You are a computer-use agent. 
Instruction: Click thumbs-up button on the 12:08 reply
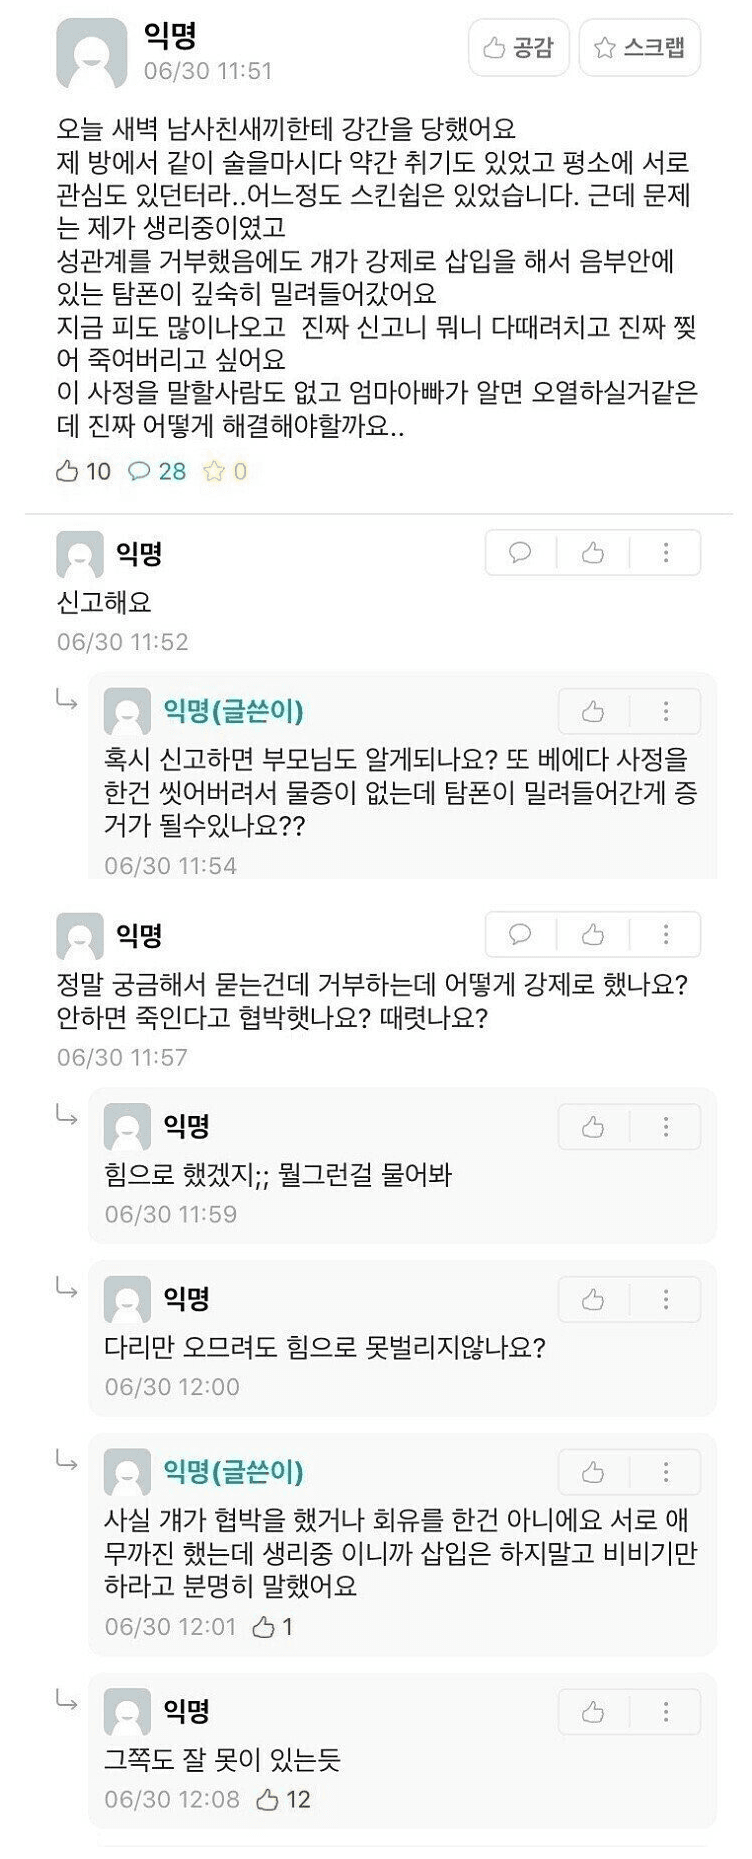(593, 1713)
